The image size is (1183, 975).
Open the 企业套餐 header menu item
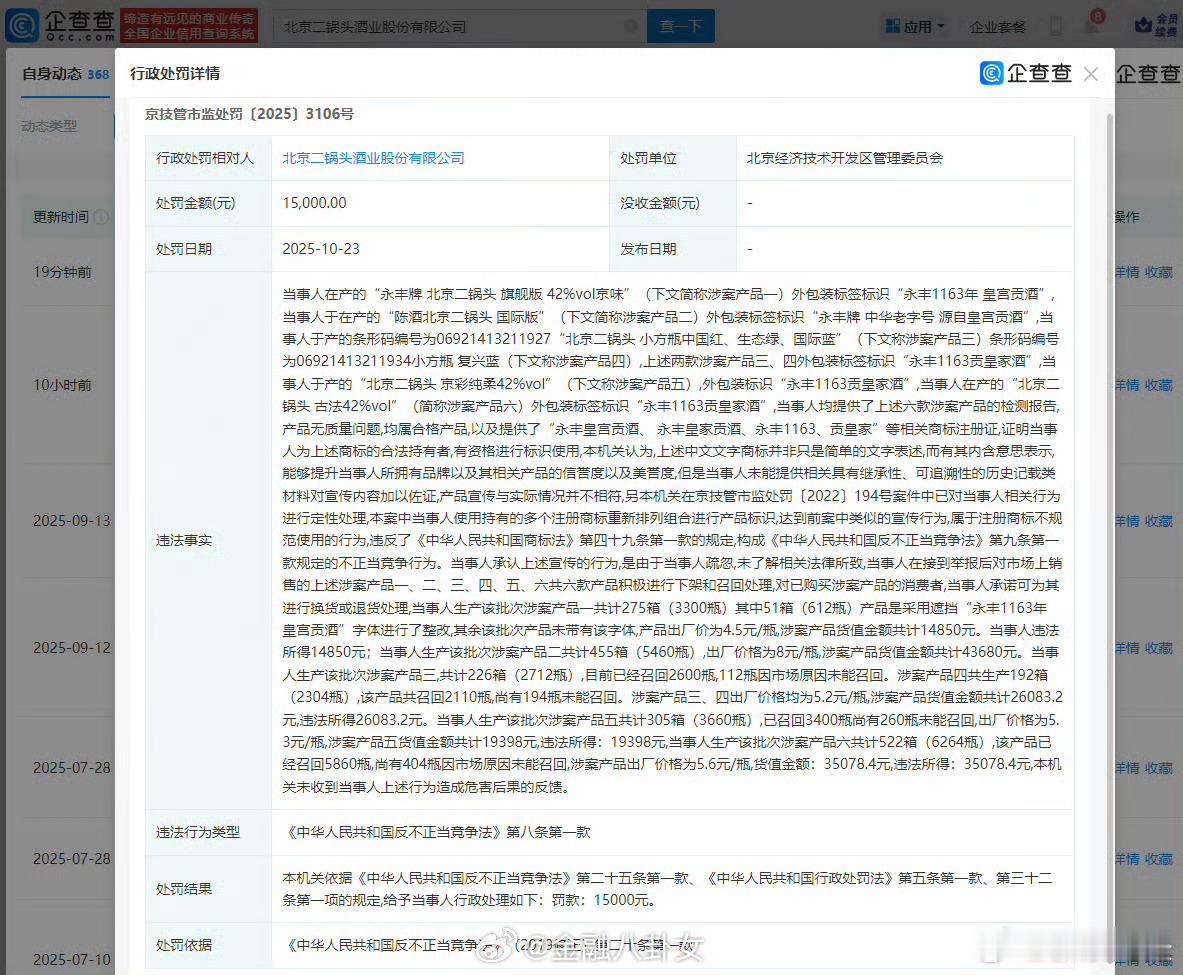coord(997,27)
